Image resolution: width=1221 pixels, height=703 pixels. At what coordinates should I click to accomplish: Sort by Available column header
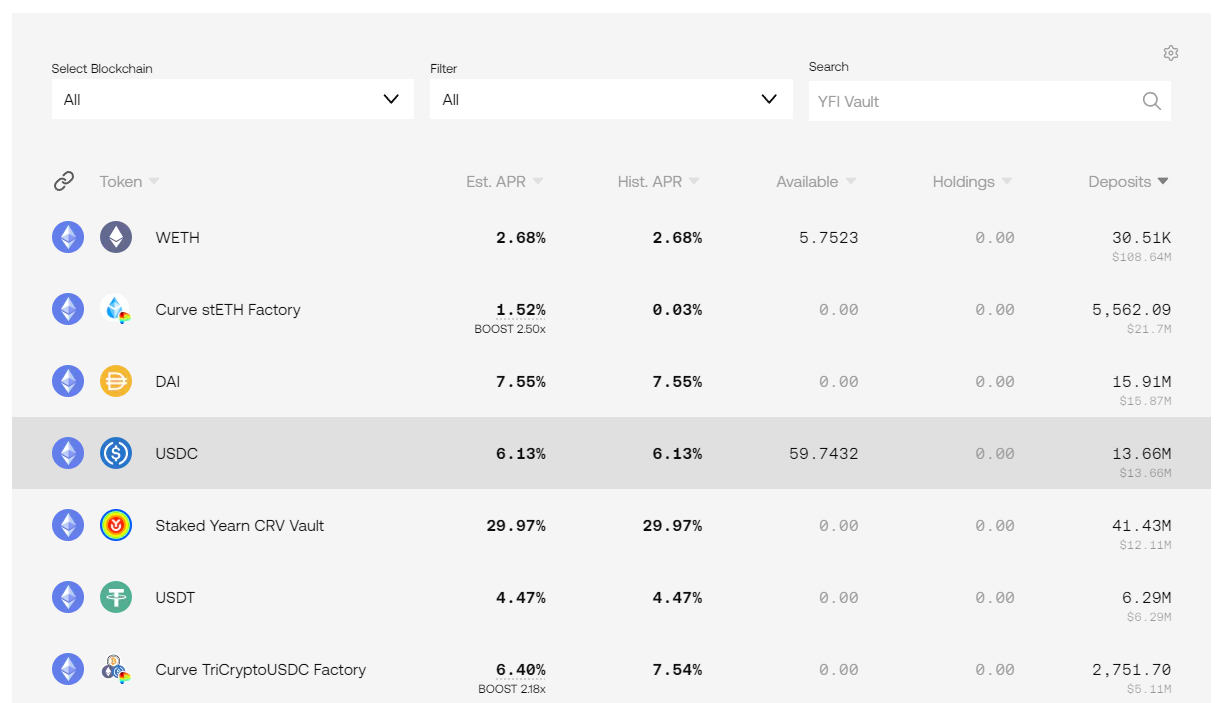(x=816, y=182)
